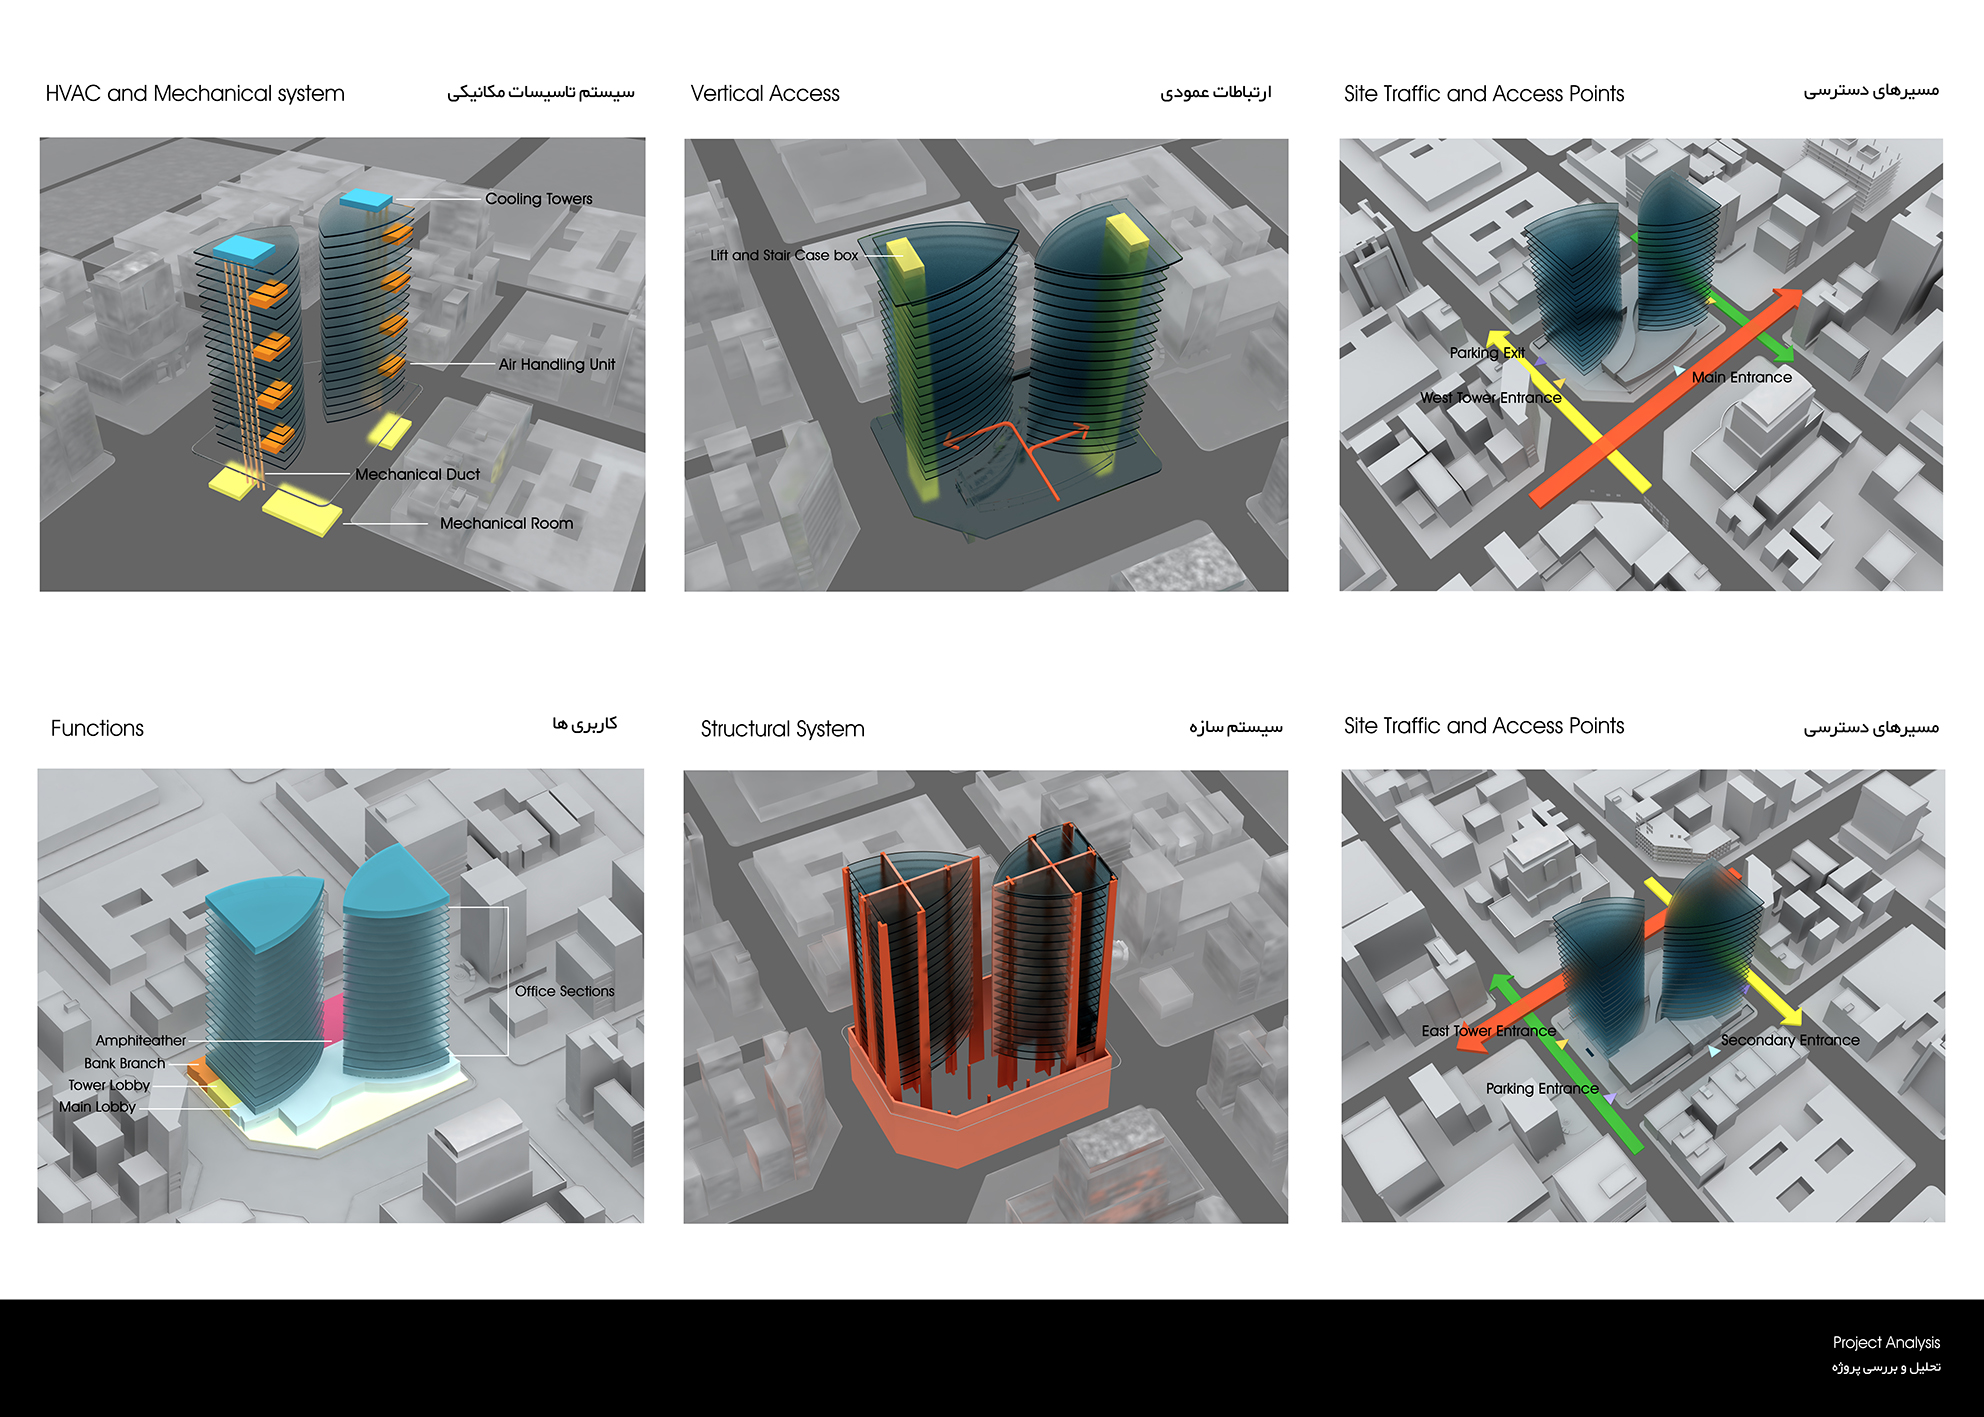Click the 'Office Sections' label
The image size is (1984, 1417).
coord(565,991)
